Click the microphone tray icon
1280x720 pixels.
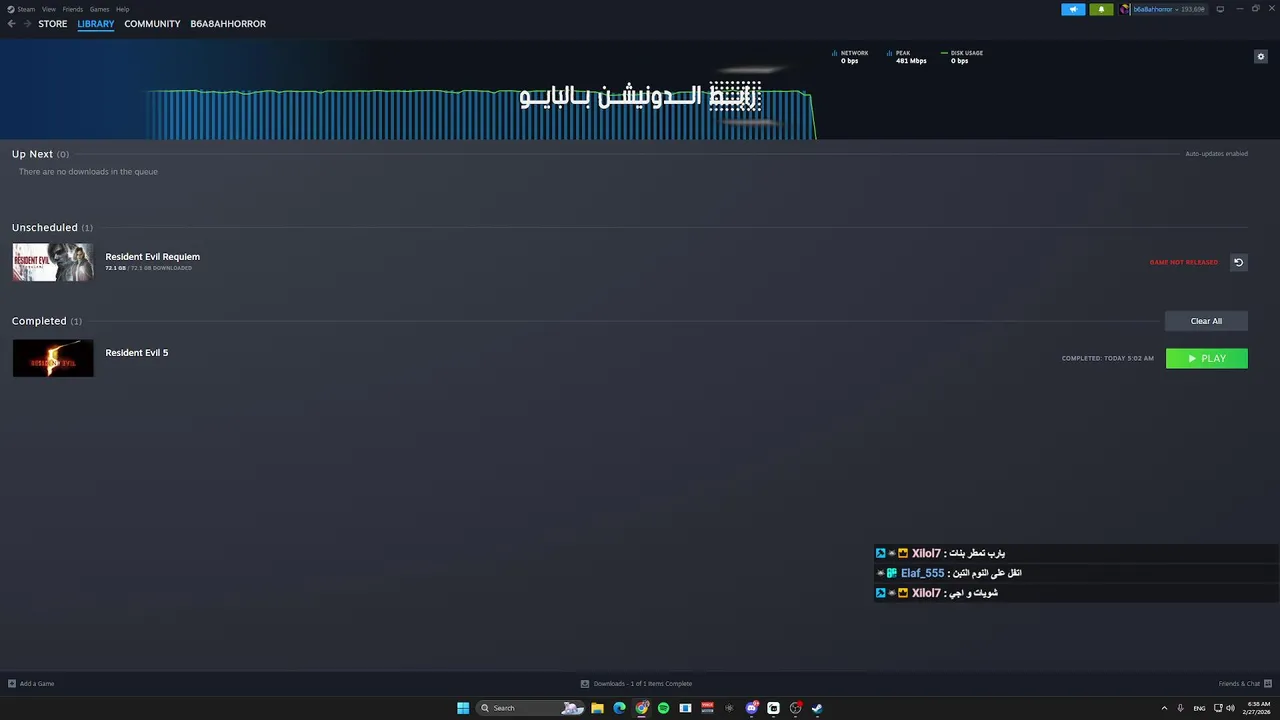1181,708
